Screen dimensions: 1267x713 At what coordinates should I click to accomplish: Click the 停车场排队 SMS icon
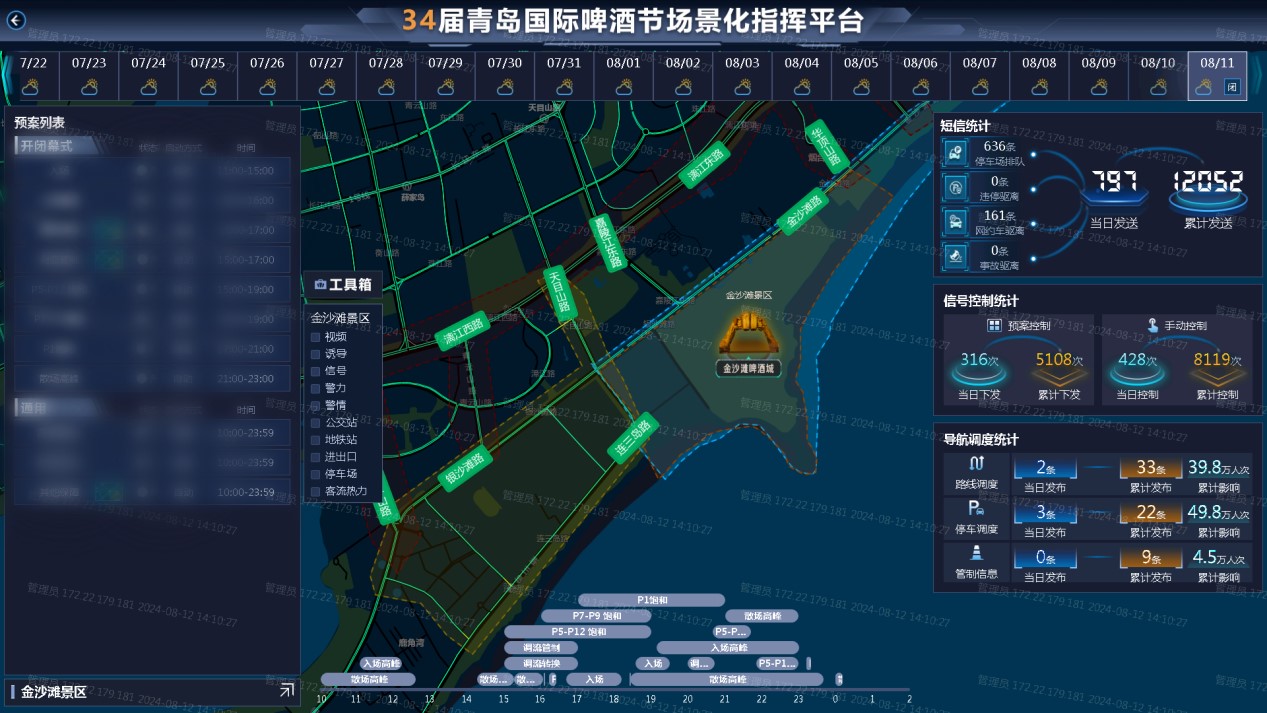coord(956,152)
